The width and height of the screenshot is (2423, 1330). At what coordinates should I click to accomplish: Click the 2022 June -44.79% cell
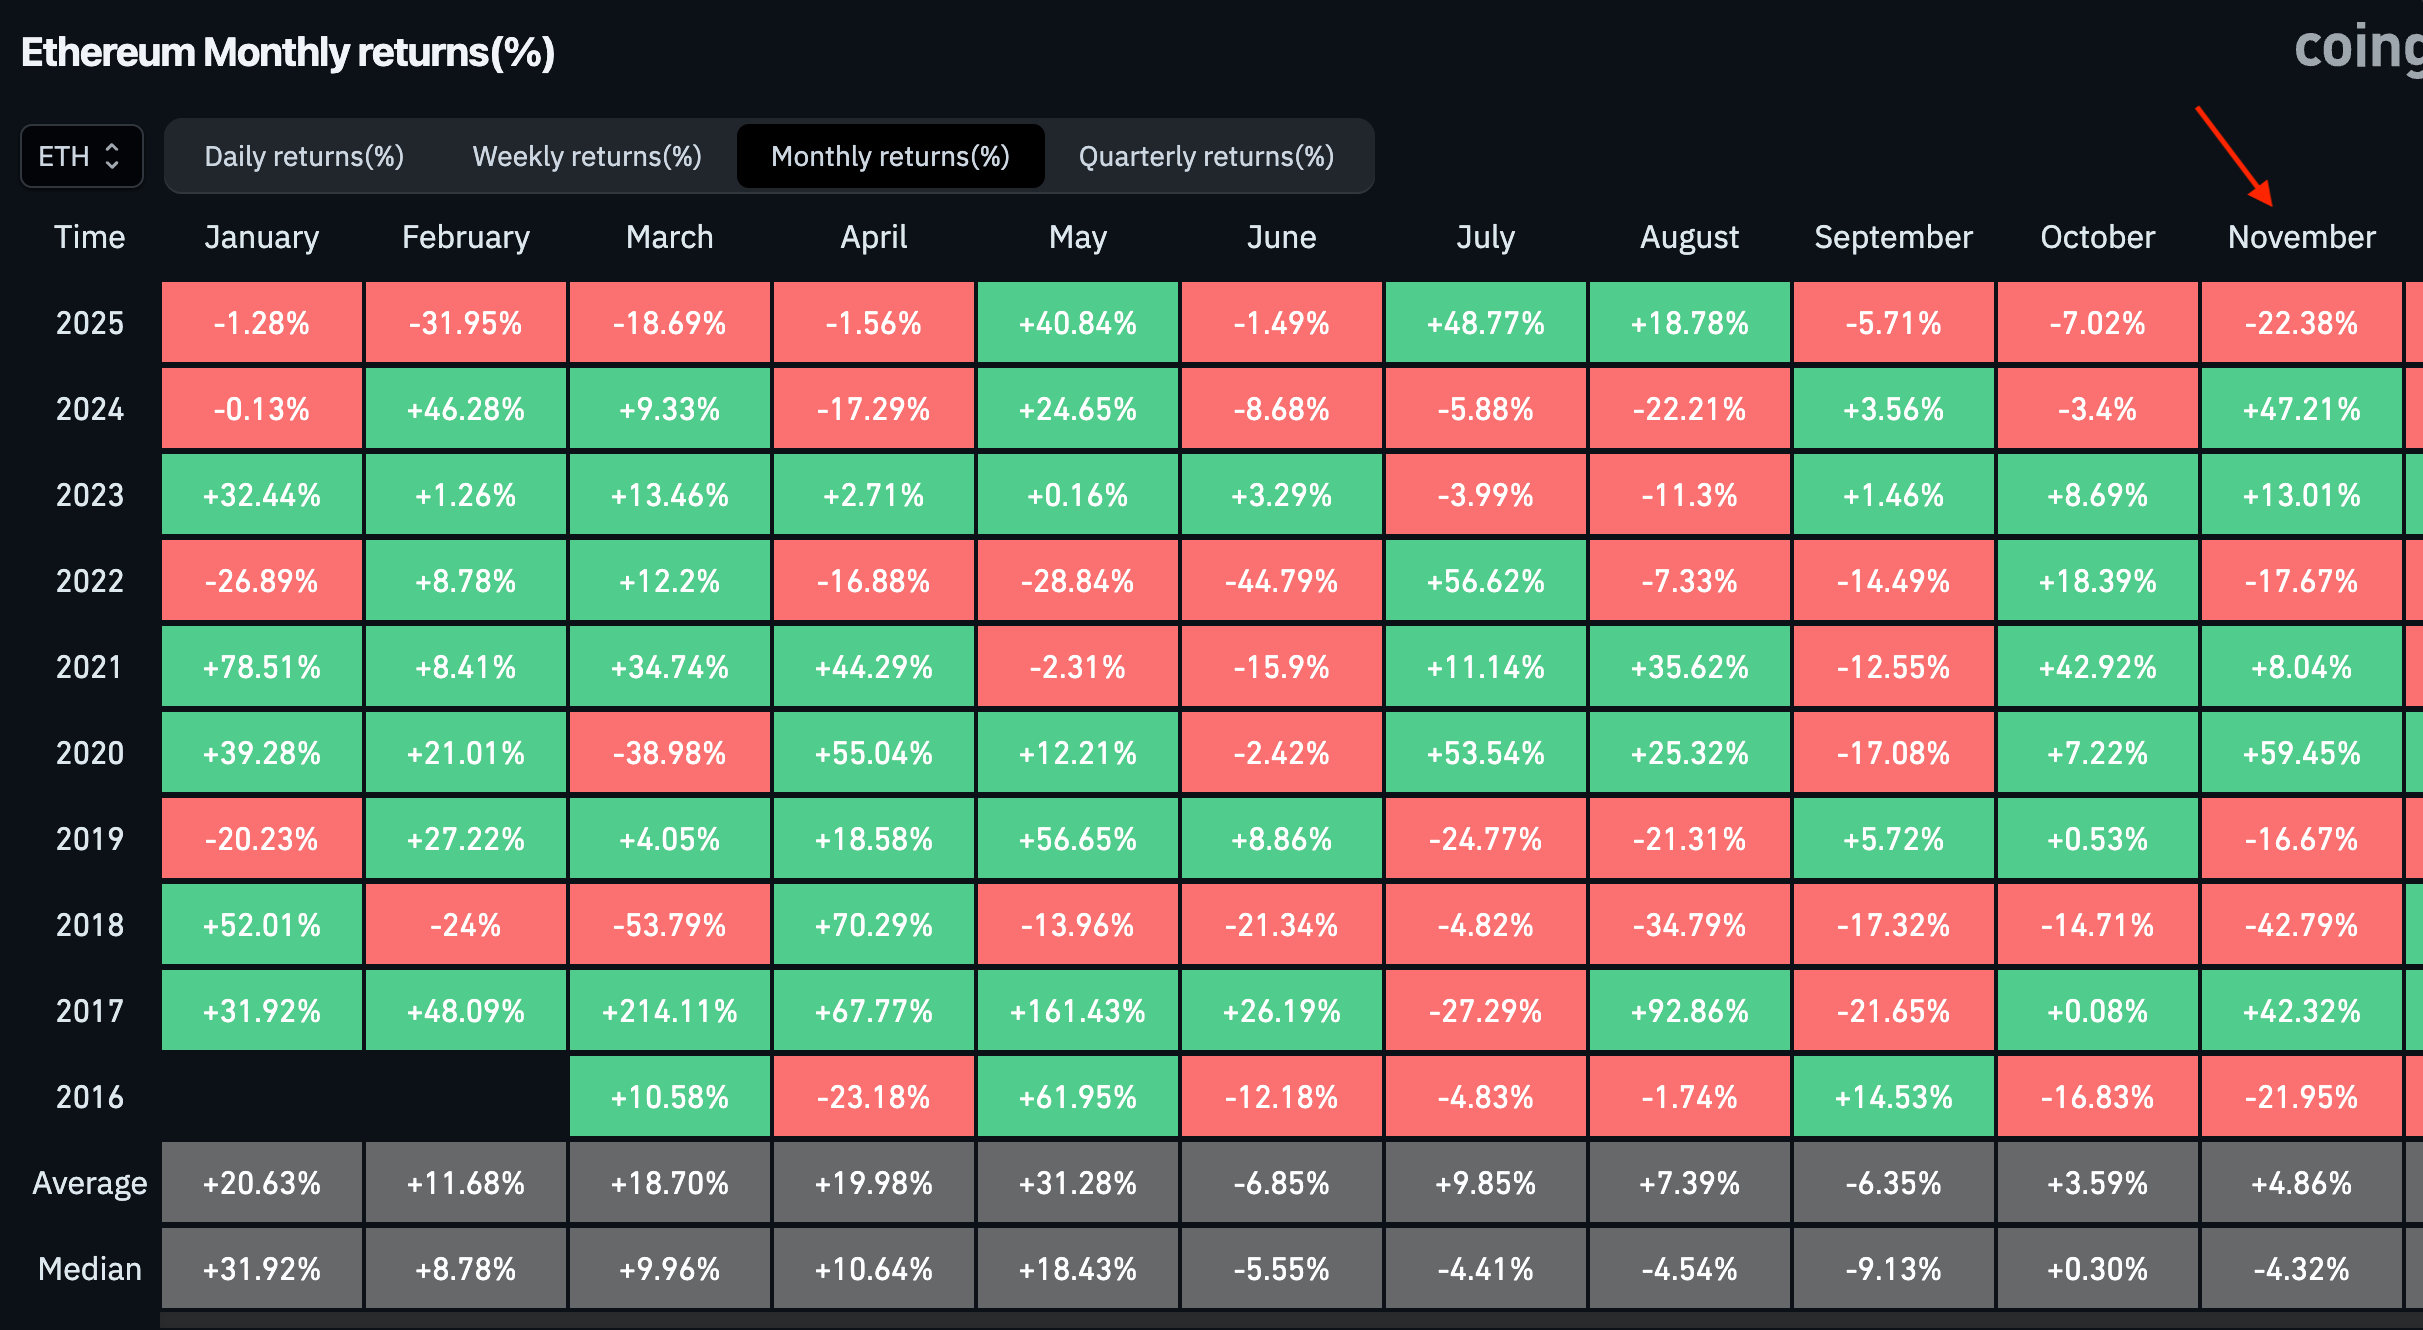1281,581
